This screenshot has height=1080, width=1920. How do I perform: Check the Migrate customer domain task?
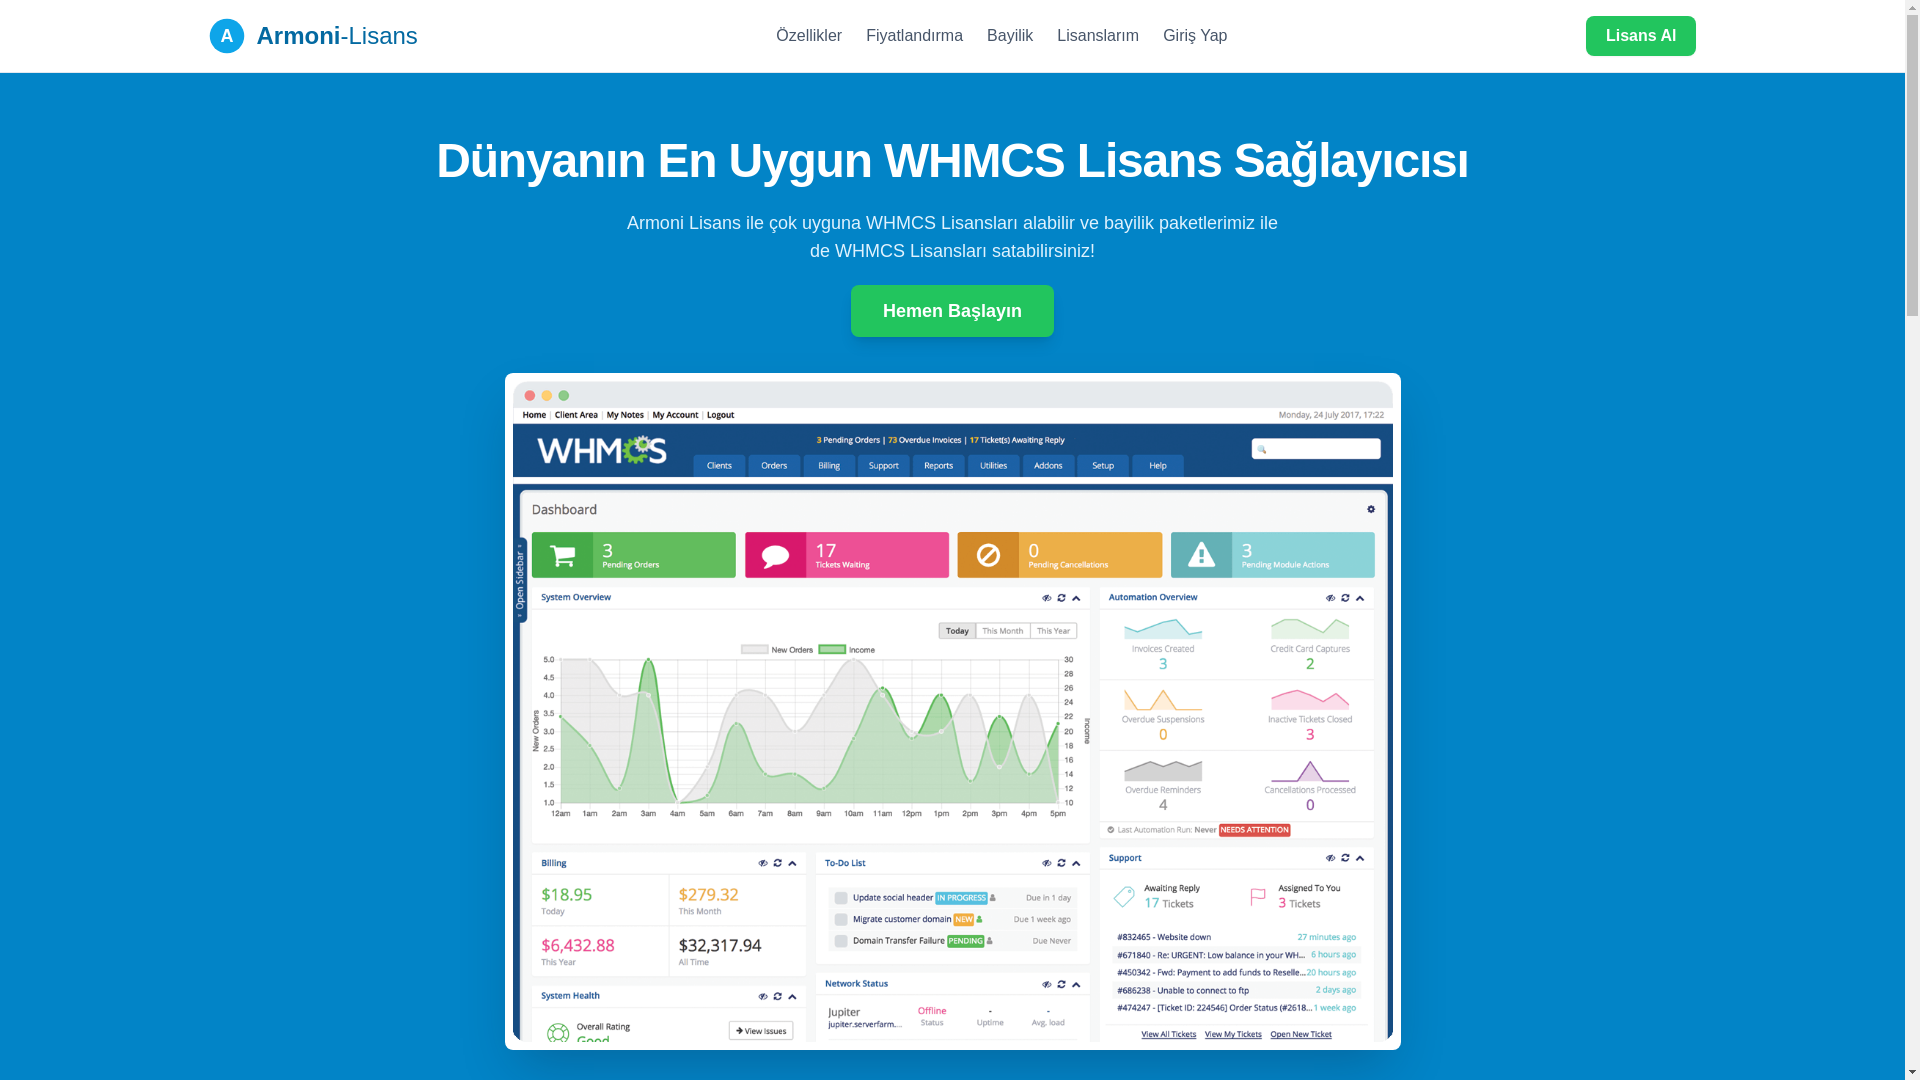click(841, 920)
